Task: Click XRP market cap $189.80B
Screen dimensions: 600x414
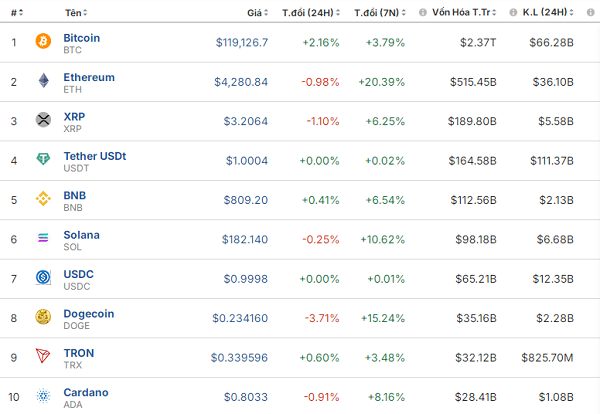Action: click(x=472, y=121)
